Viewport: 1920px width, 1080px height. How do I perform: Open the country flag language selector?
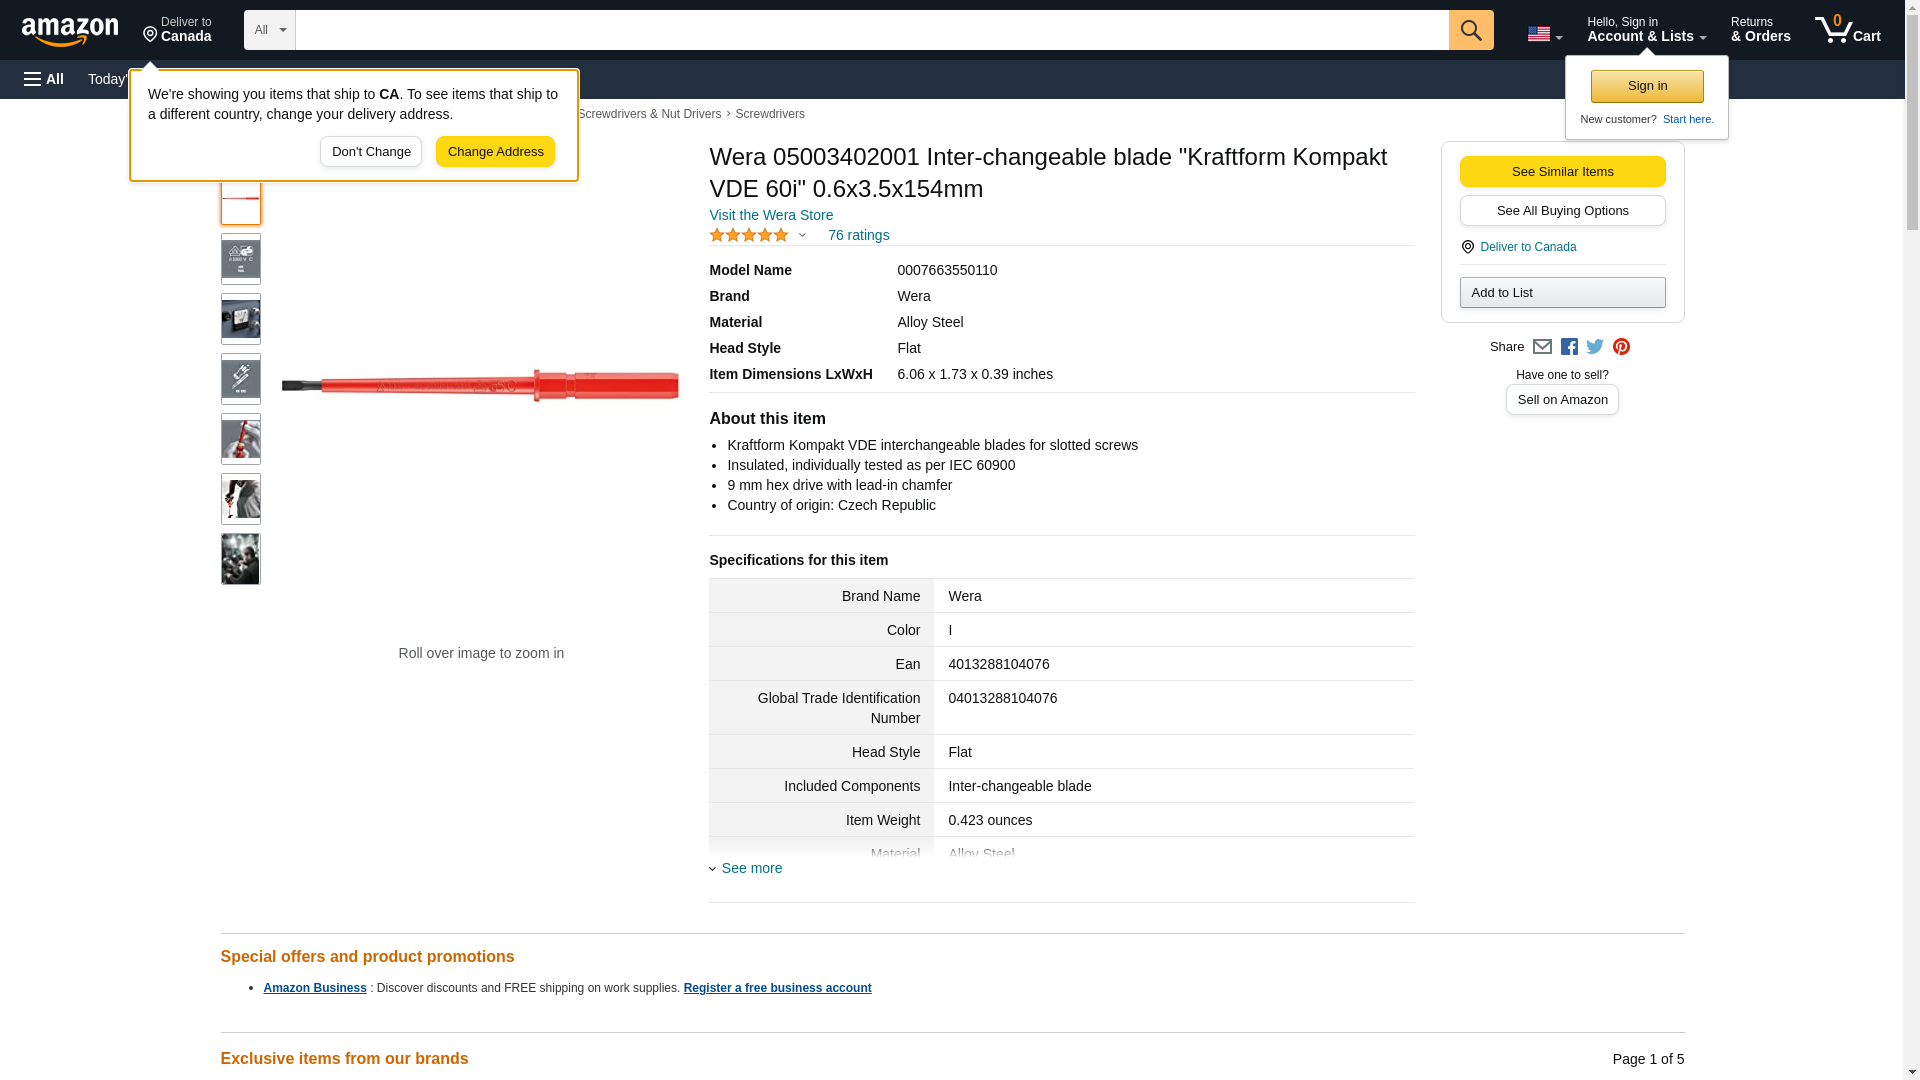click(x=1544, y=34)
